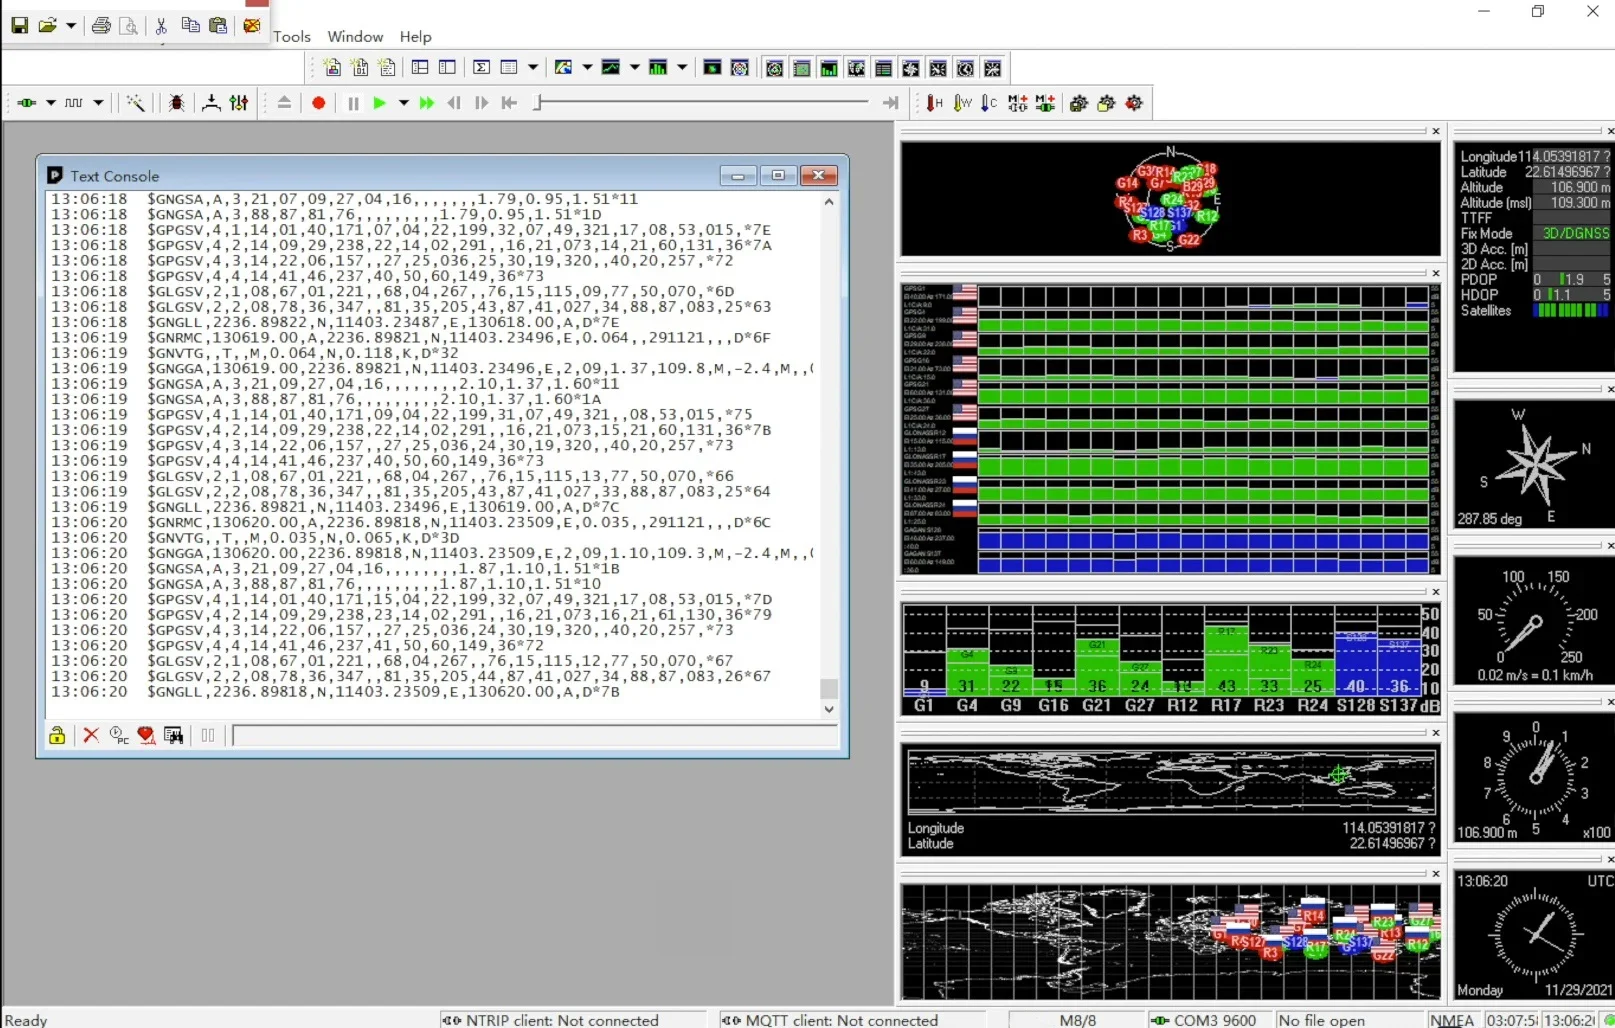Screen dimensions: 1615x1028
Task: Expand the receiver connection port dropdown
Action: [50, 103]
